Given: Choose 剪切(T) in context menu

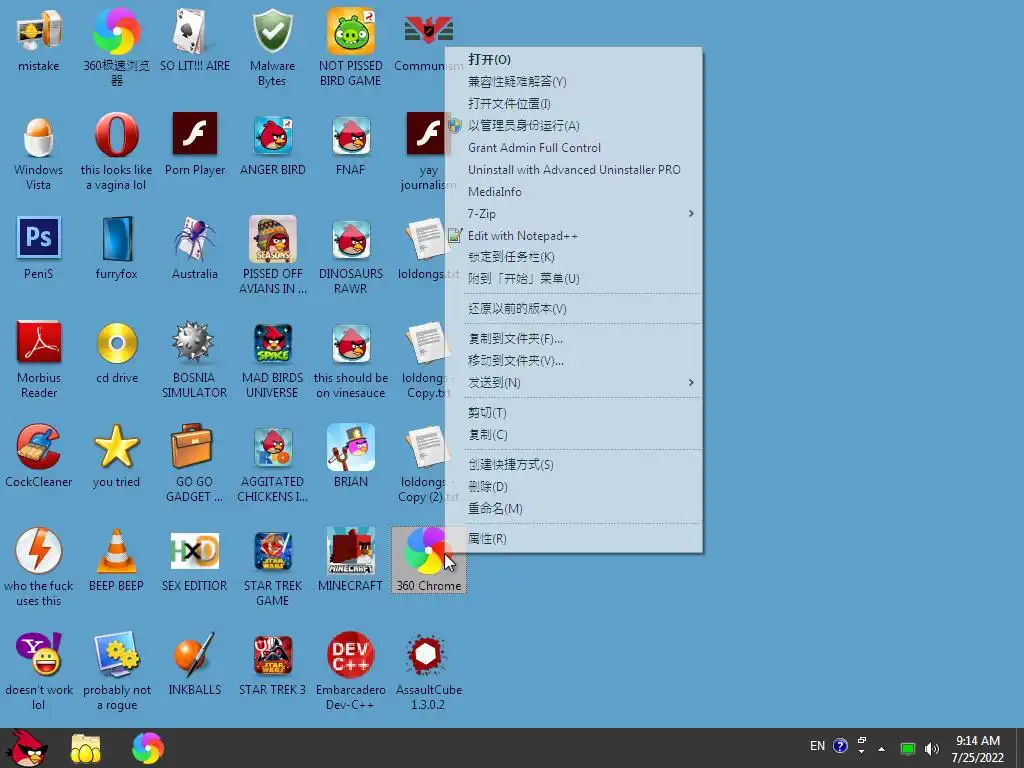Looking at the screenshot, I should coord(573,413).
